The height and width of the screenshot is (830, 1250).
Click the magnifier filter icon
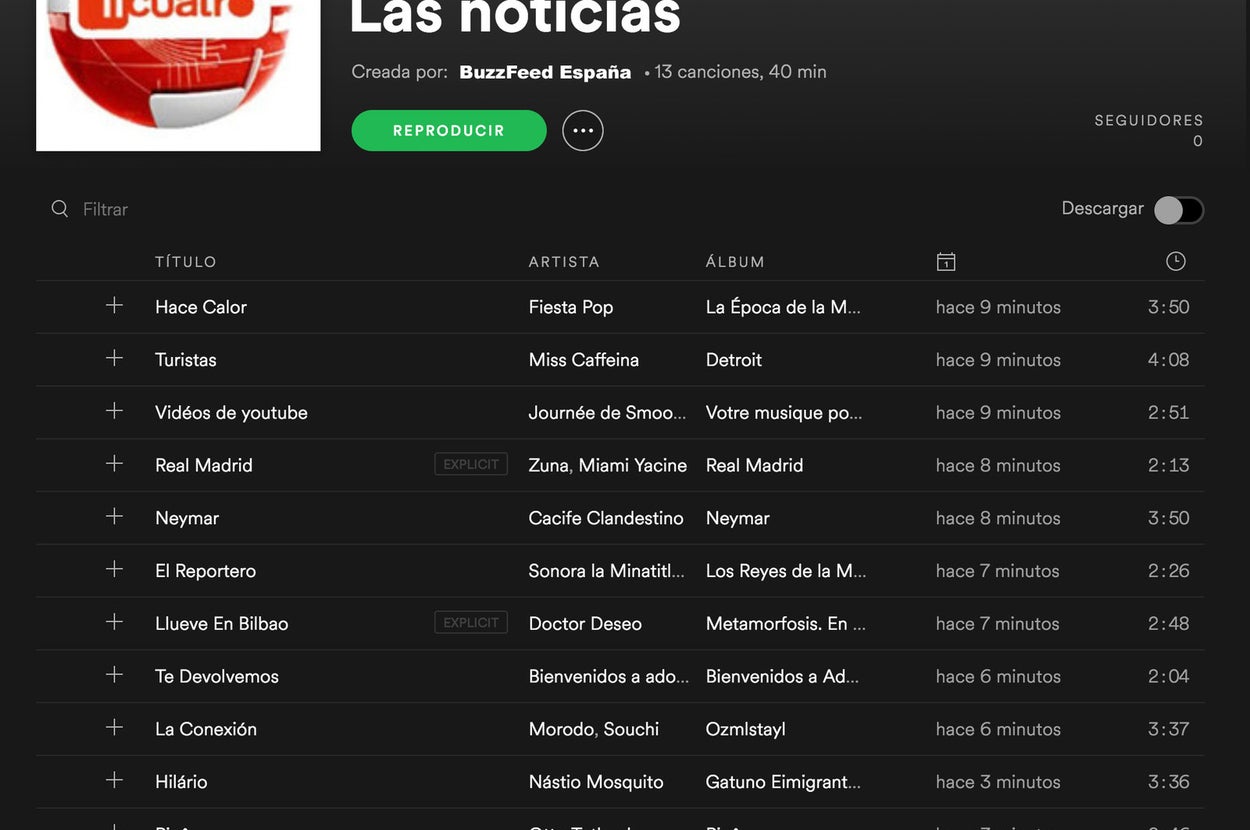(x=60, y=208)
